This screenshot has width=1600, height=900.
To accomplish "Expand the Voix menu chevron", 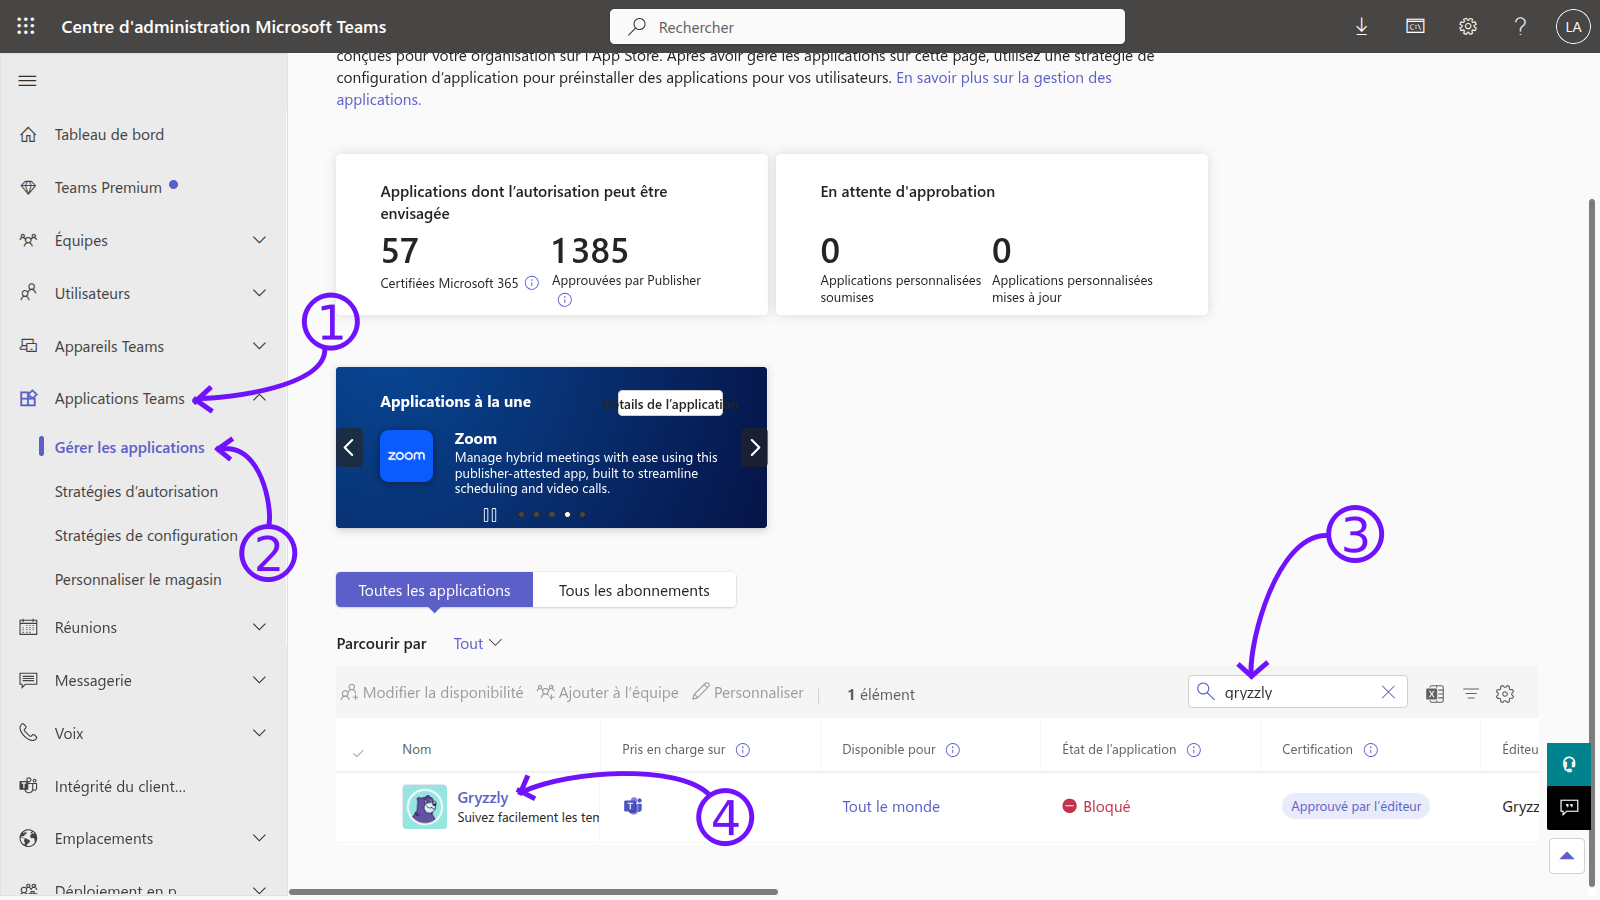I will pos(260,733).
